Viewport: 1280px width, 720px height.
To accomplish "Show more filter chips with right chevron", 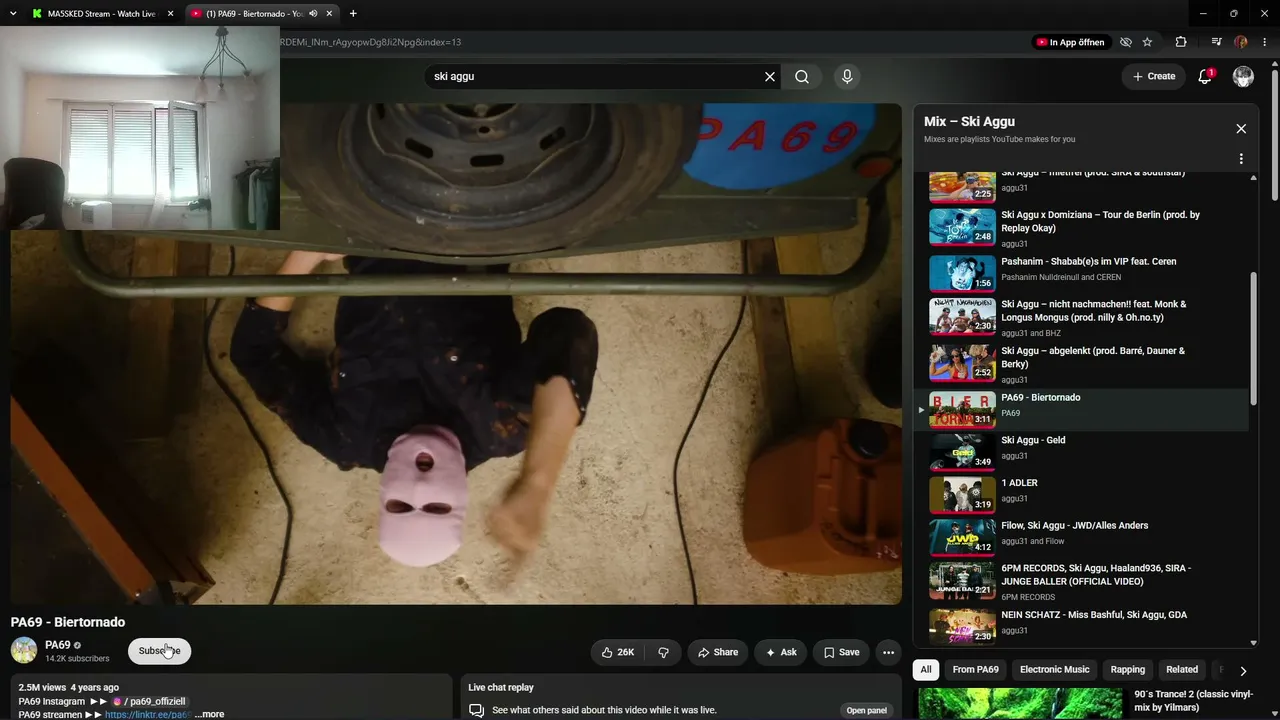I will (x=1243, y=671).
